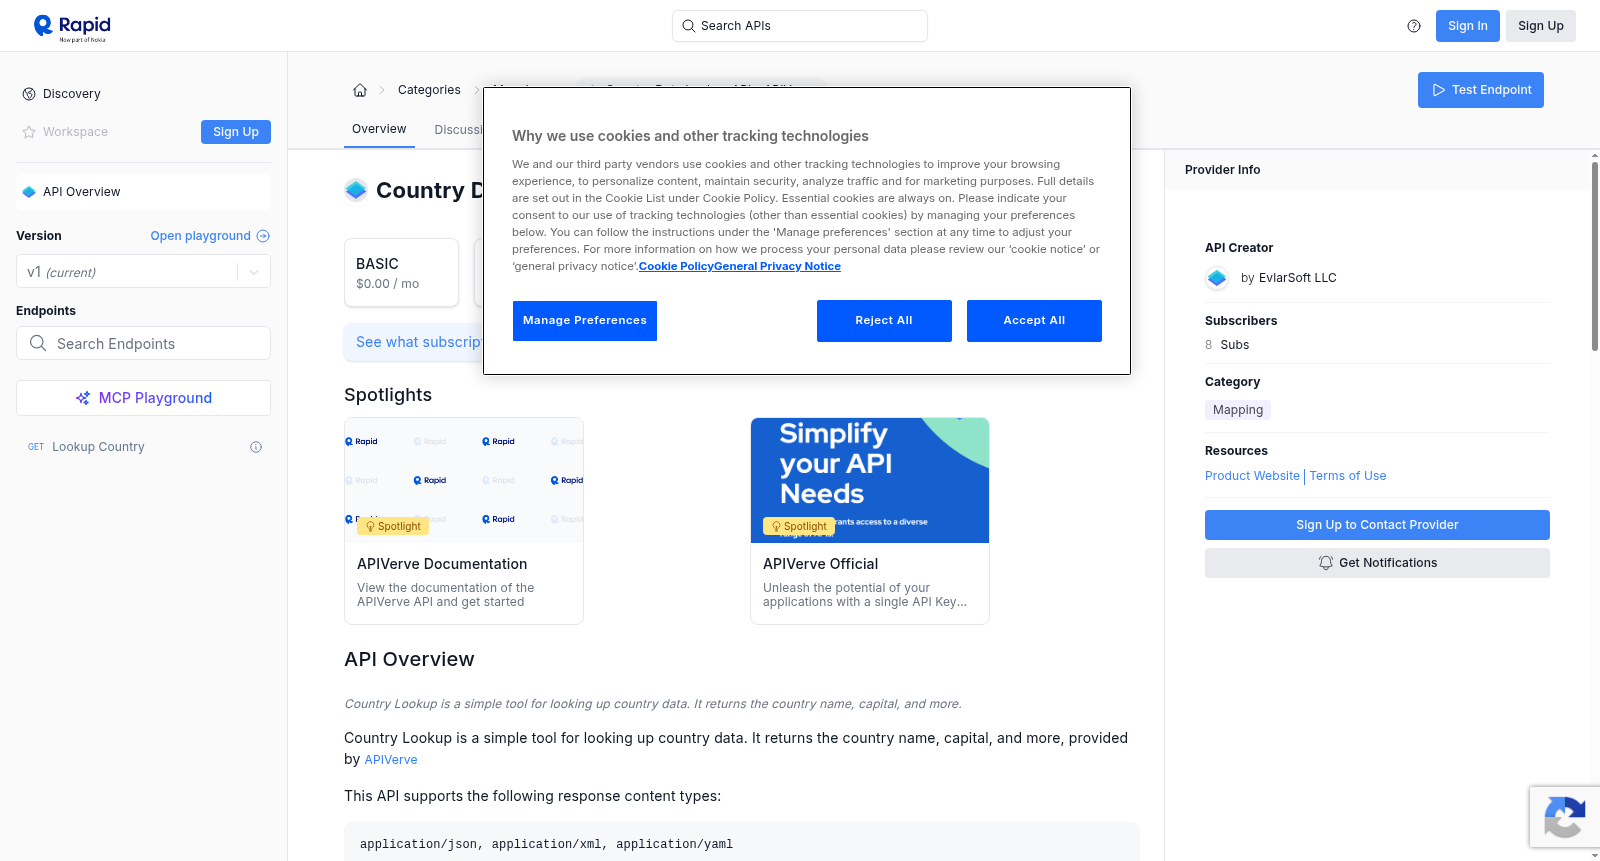Open Categories in the breadcrumb
Viewport: 1600px width, 861px height.
point(429,90)
